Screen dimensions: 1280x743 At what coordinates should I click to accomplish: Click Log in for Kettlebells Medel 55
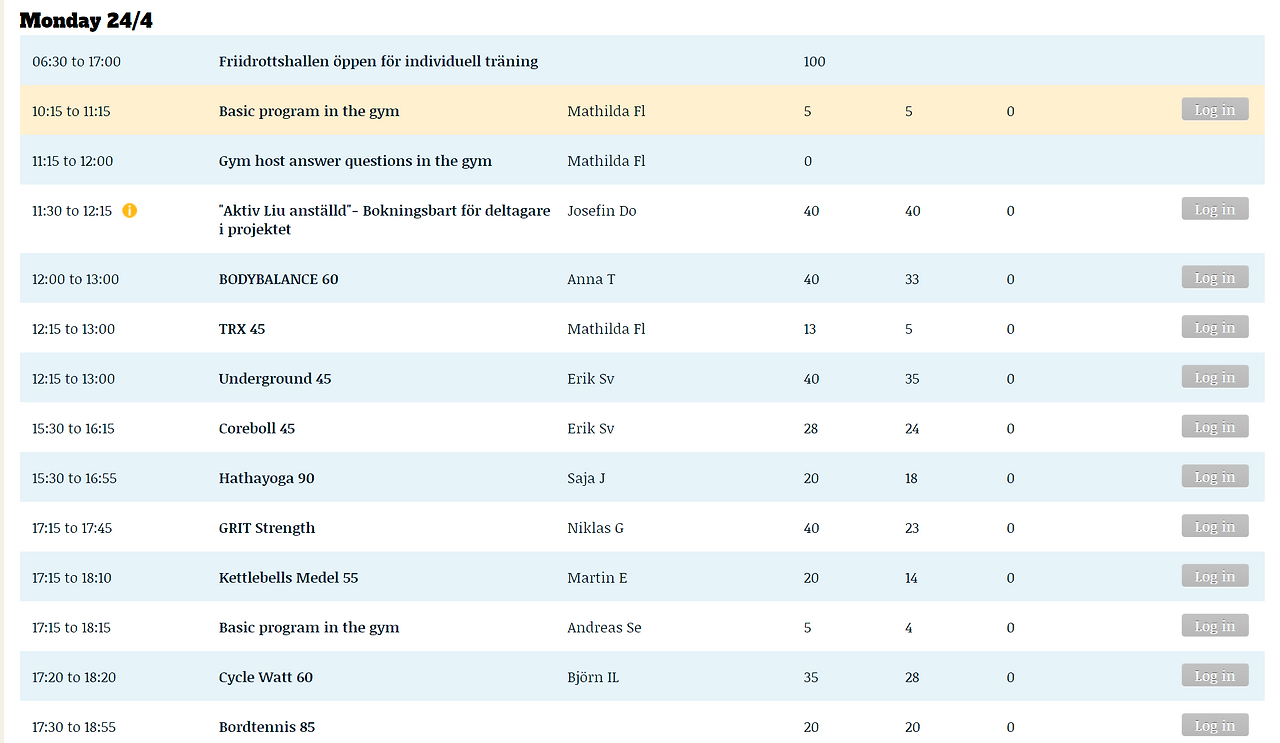pos(1214,576)
